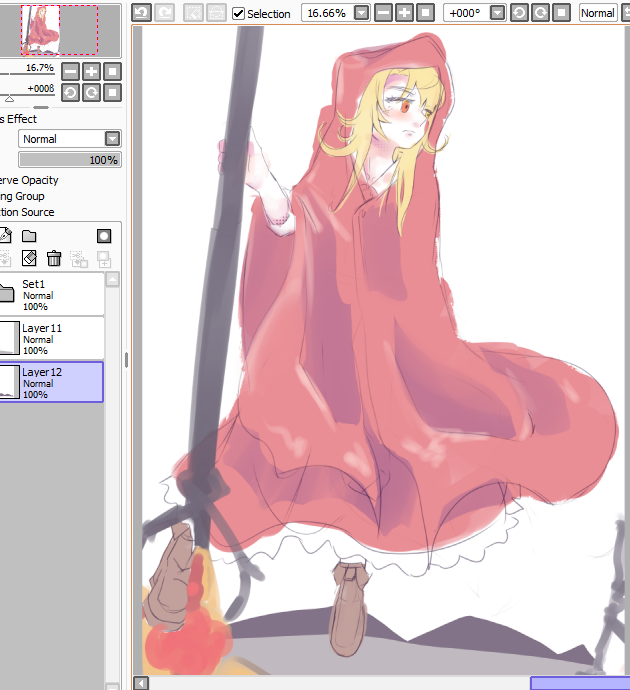
Task: Toggle the Preserve Opacity option
Action: pos(29,180)
